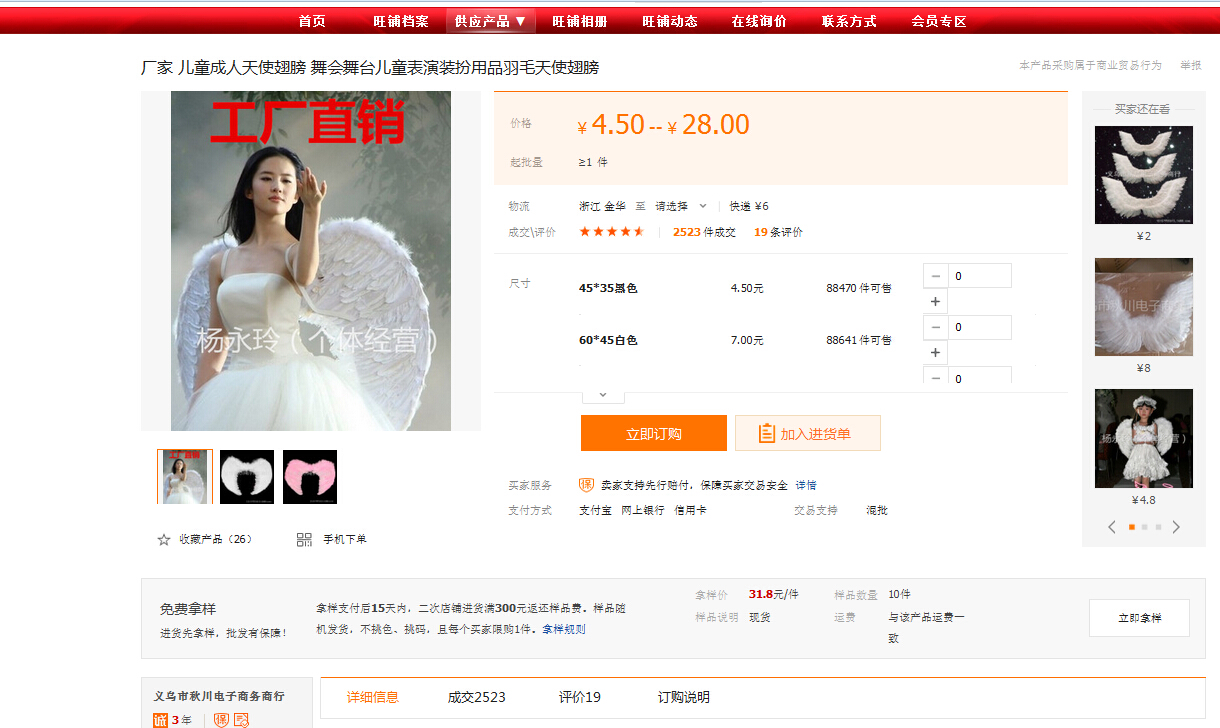
Task: Click the seller credit 诚 badge icon
Action: (161, 720)
